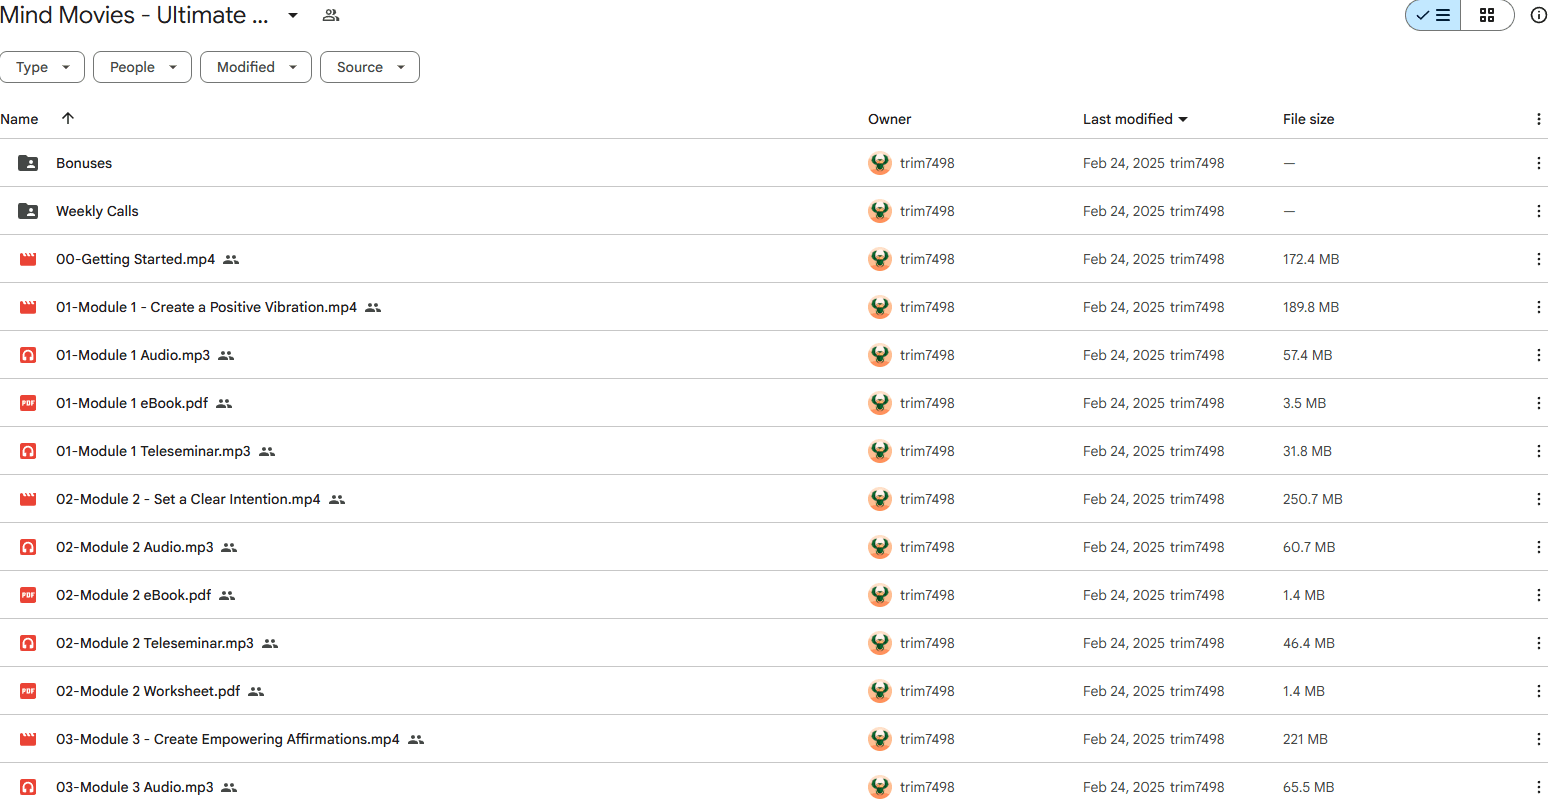Sort by the Name column header
Screen dimensions: 1548x803
(x=19, y=119)
